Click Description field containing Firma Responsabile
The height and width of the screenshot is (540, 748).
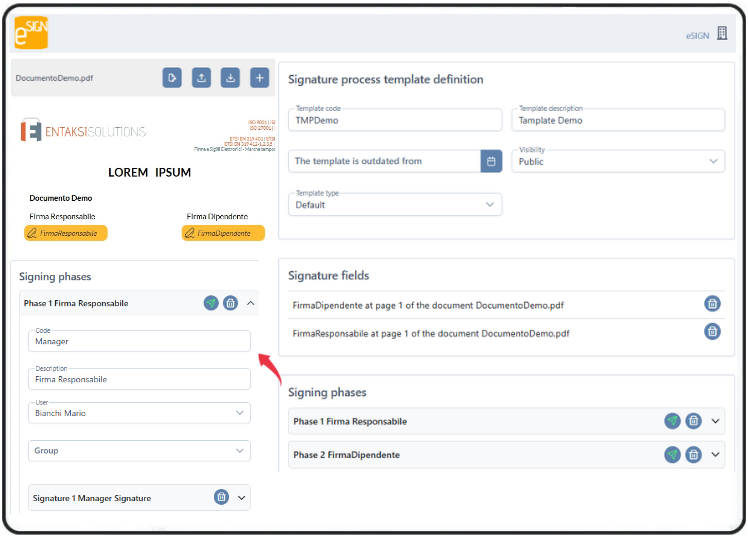[x=139, y=379]
